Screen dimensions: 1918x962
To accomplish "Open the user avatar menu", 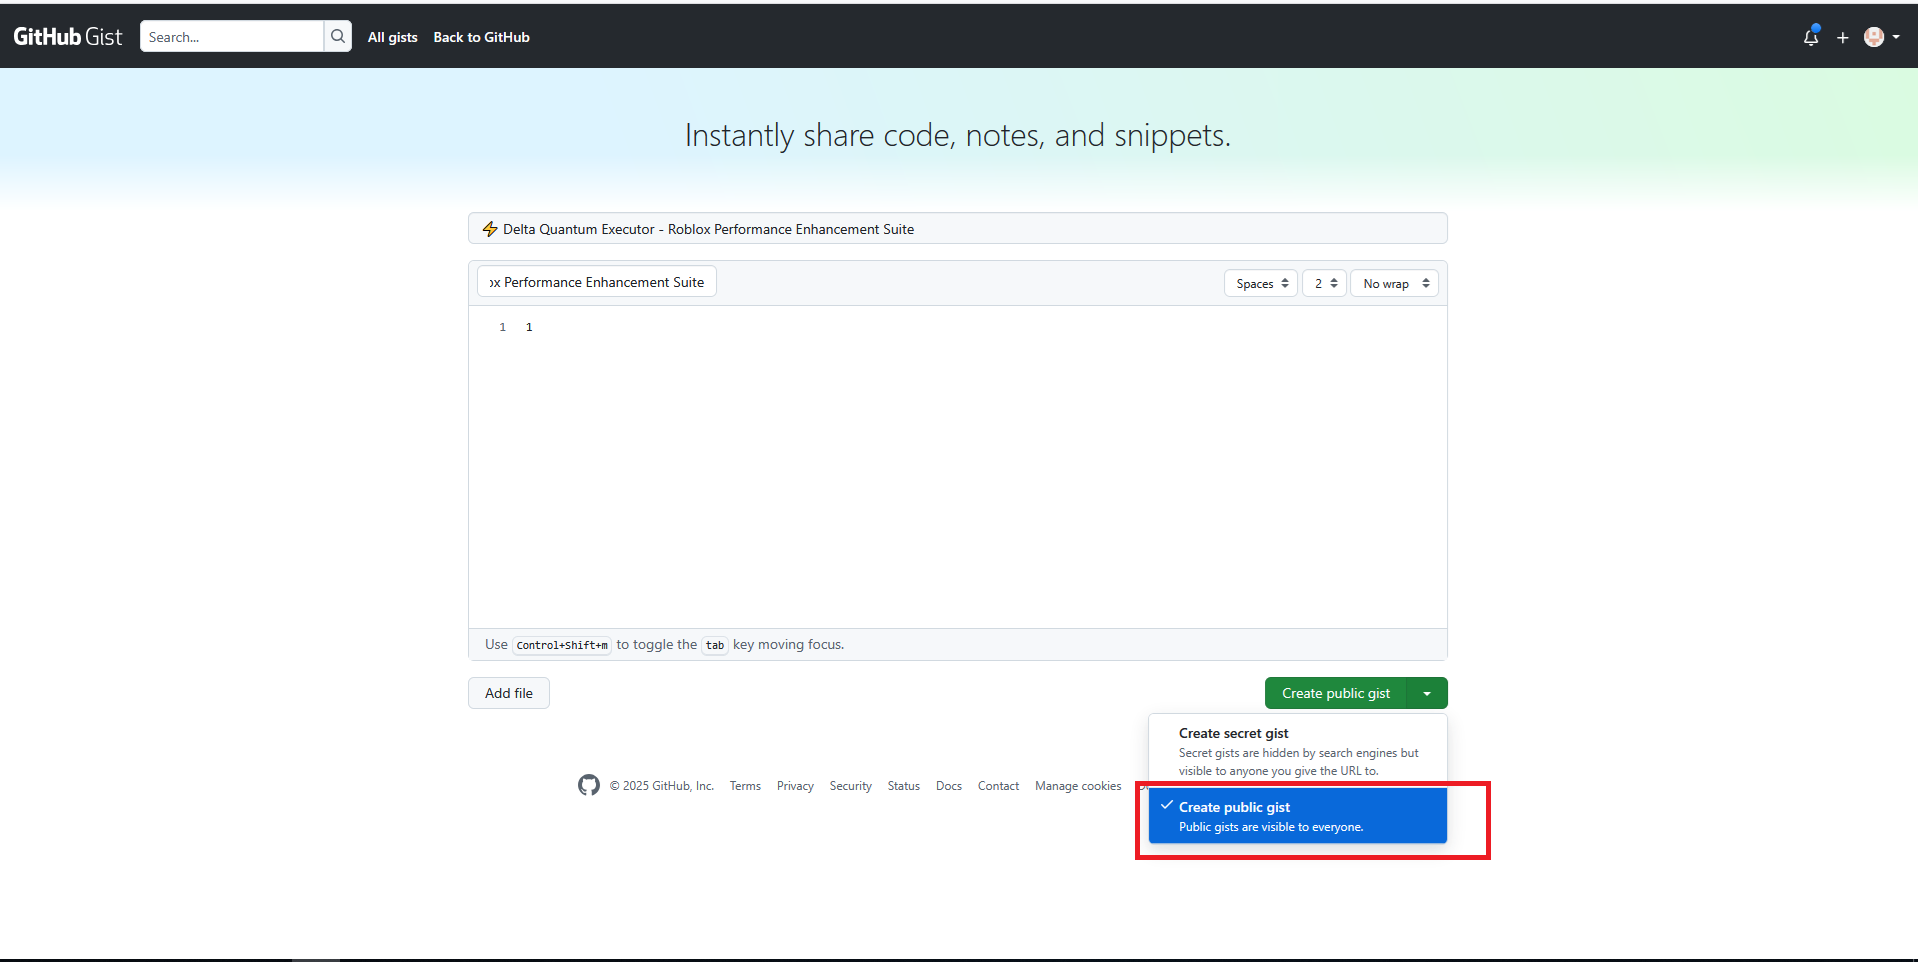I will pyautogui.click(x=1881, y=37).
